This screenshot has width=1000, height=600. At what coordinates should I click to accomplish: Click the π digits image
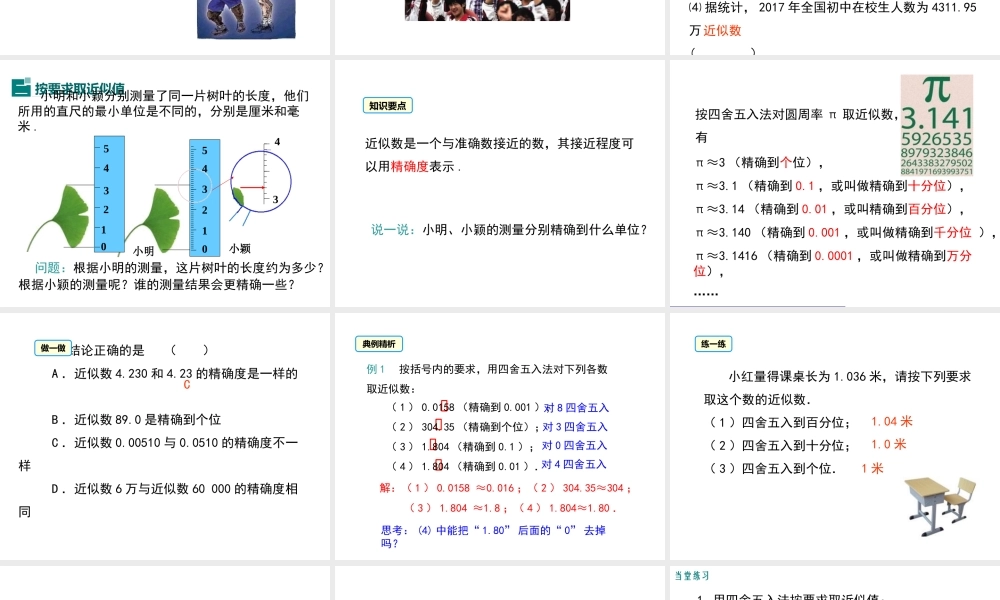point(937,125)
